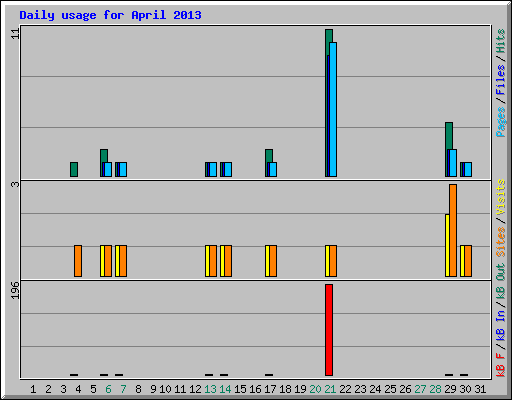
Task: Click the orange Sites bar on day 7
Action: [123, 261]
